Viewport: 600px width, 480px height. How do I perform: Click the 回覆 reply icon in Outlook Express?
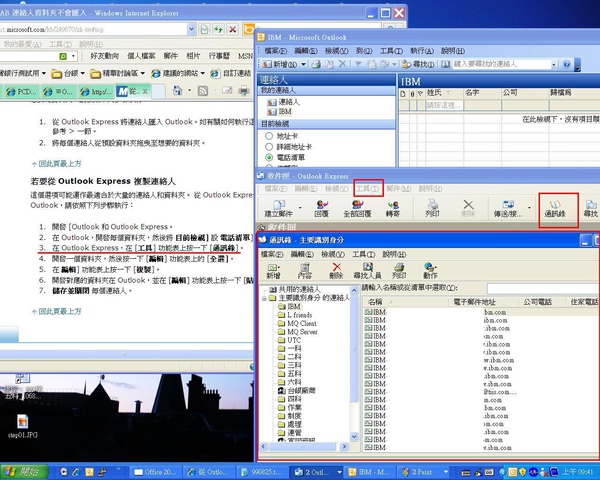[321, 209]
